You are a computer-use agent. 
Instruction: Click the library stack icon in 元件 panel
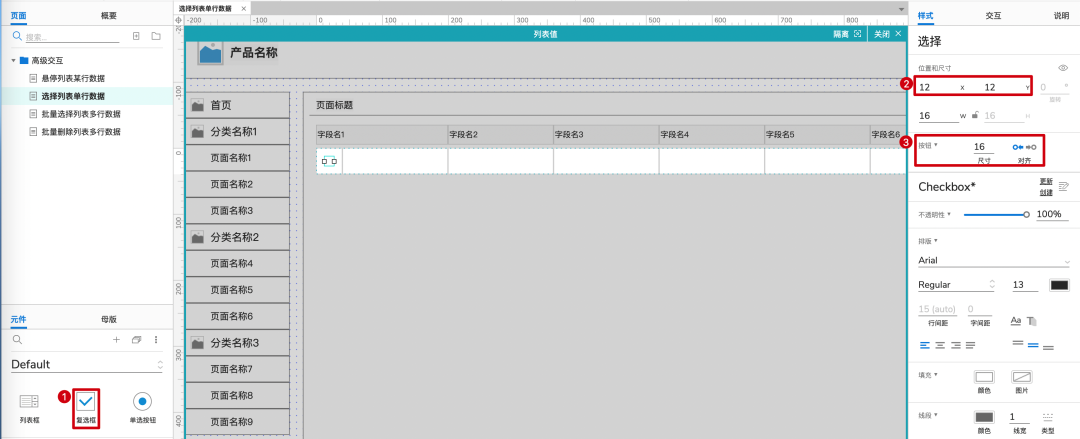[x=136, y=340]
